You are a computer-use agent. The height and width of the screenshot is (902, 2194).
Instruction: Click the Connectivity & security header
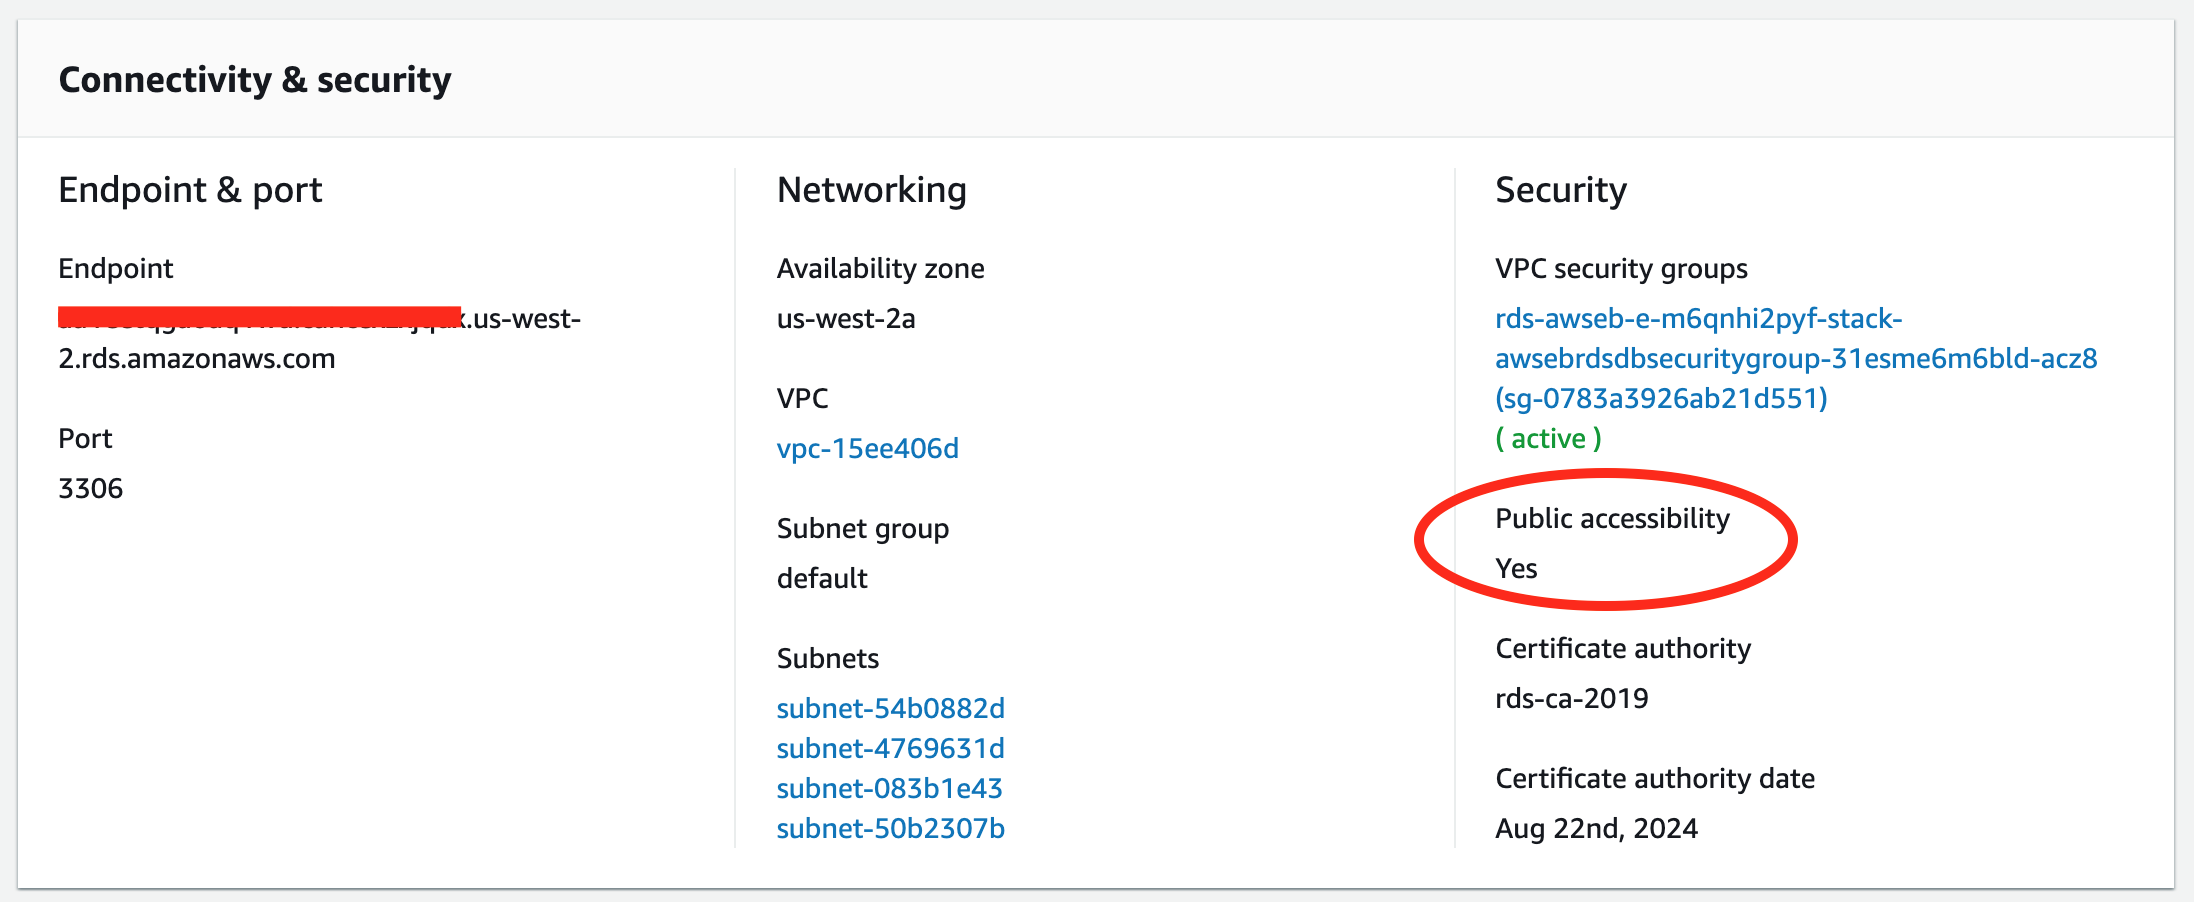[255, 80]
